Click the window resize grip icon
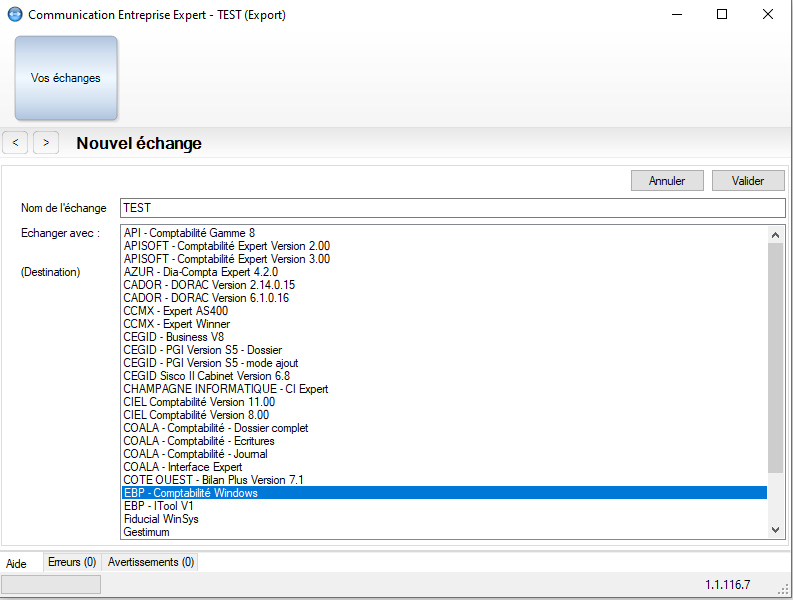This screenshot has width=793, height=600. point(784,589)
